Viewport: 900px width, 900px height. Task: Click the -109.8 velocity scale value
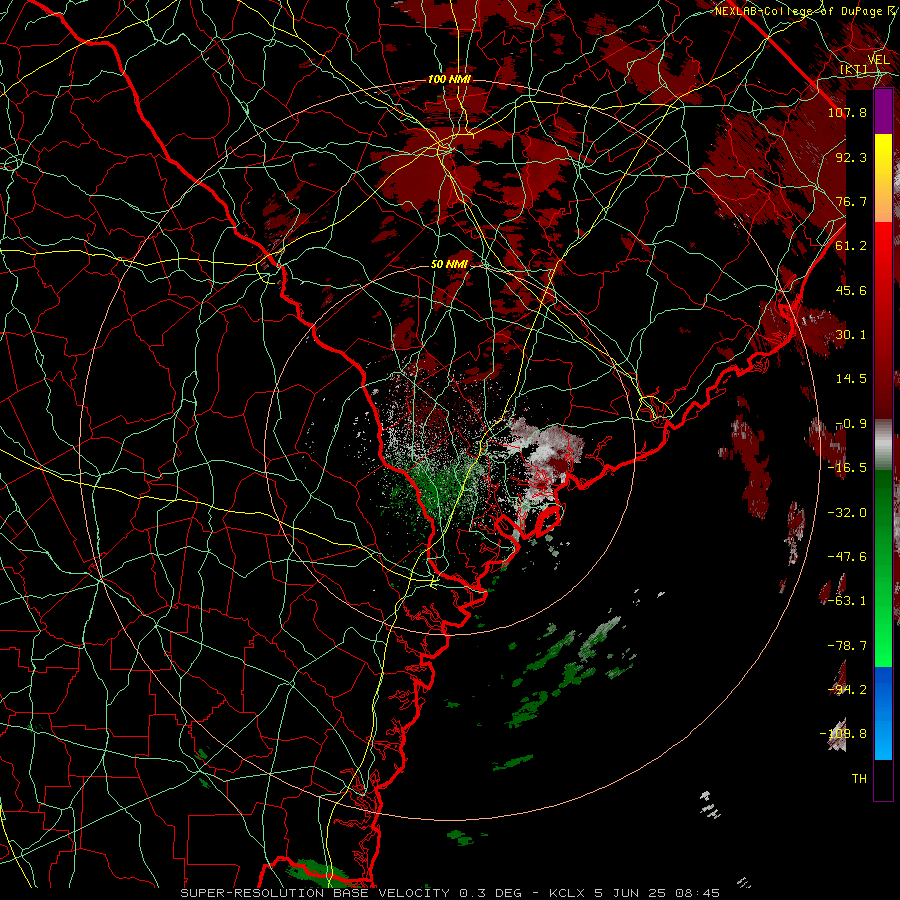[x=843, y=734]
